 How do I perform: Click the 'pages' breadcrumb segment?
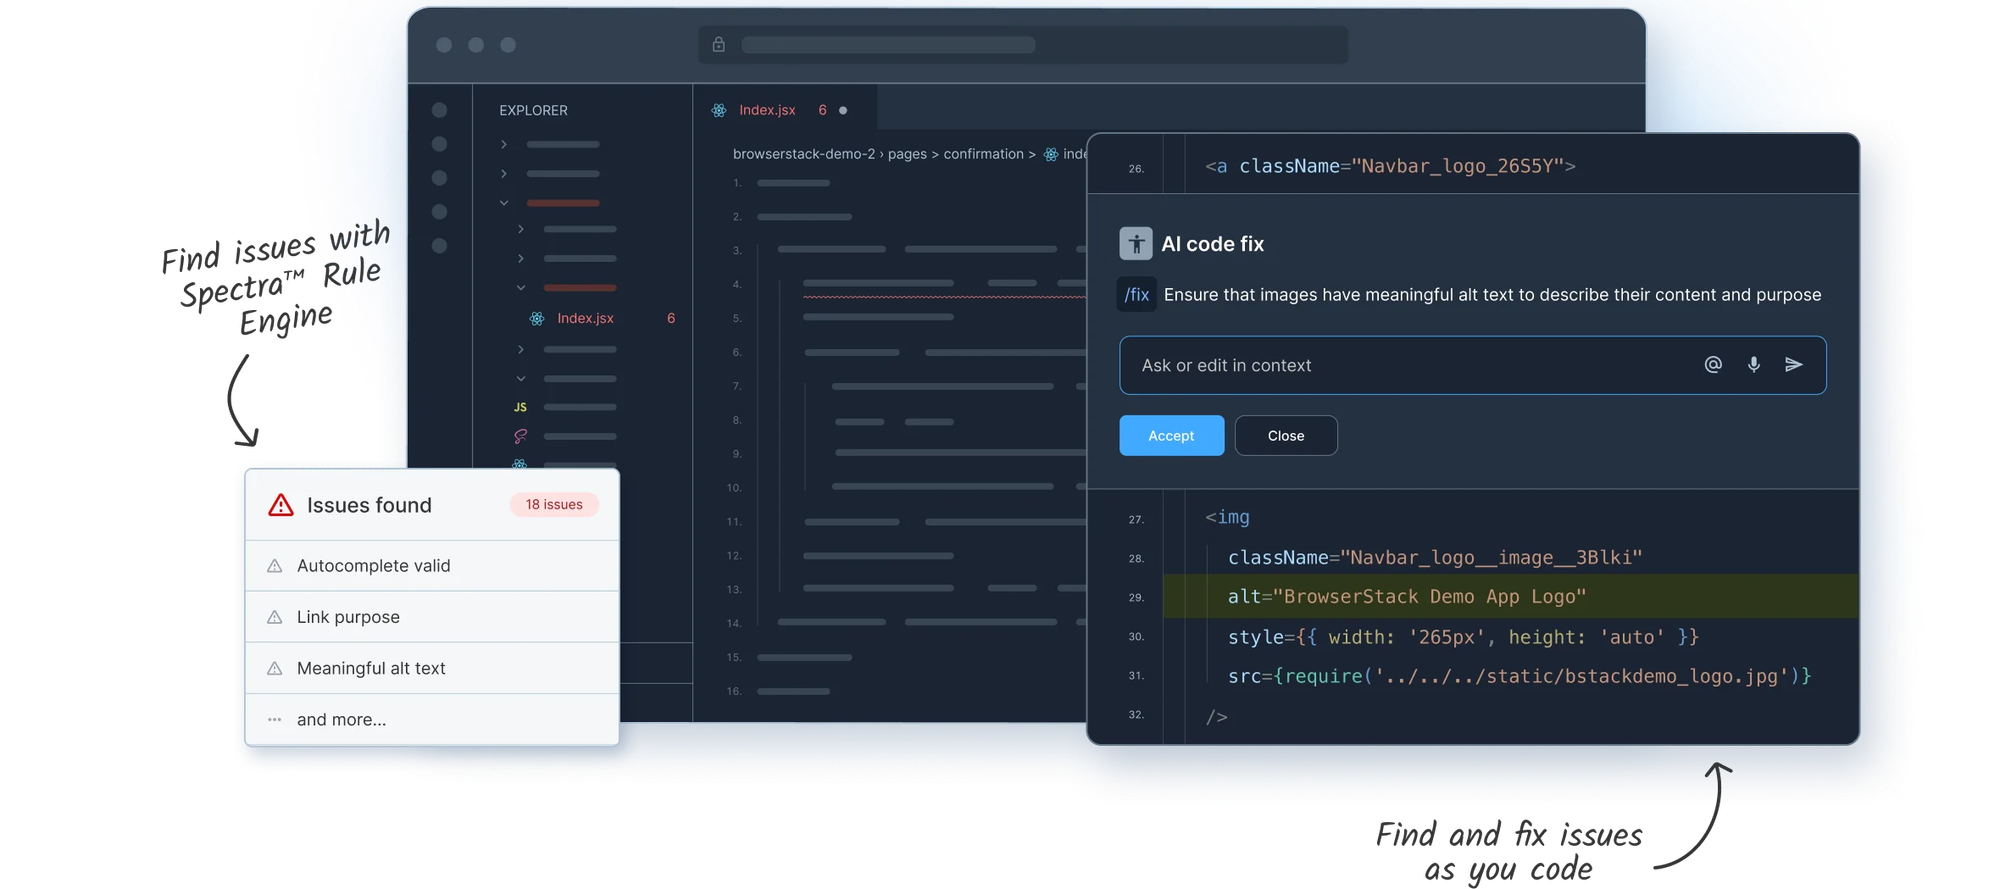[907, 154]
